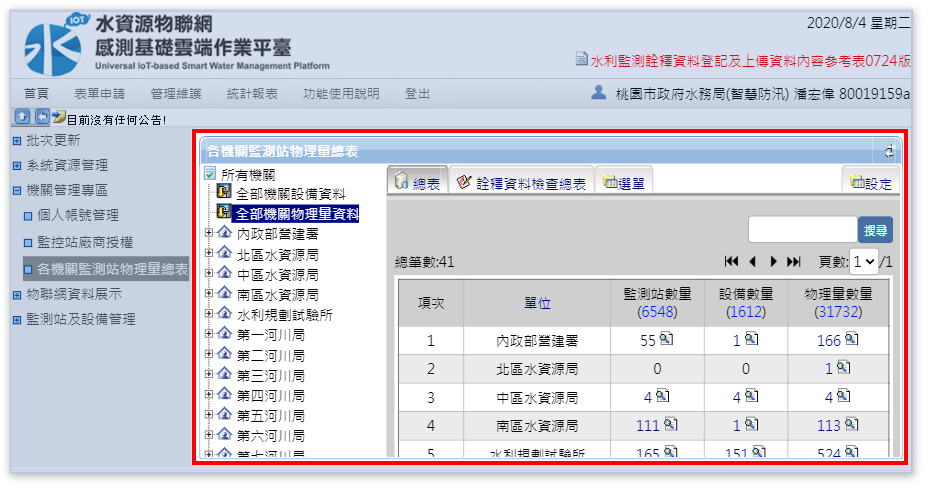This screenshot has height=488, width=929.
Task: Click the user profile icon
Action: click(x=598, y=92)
